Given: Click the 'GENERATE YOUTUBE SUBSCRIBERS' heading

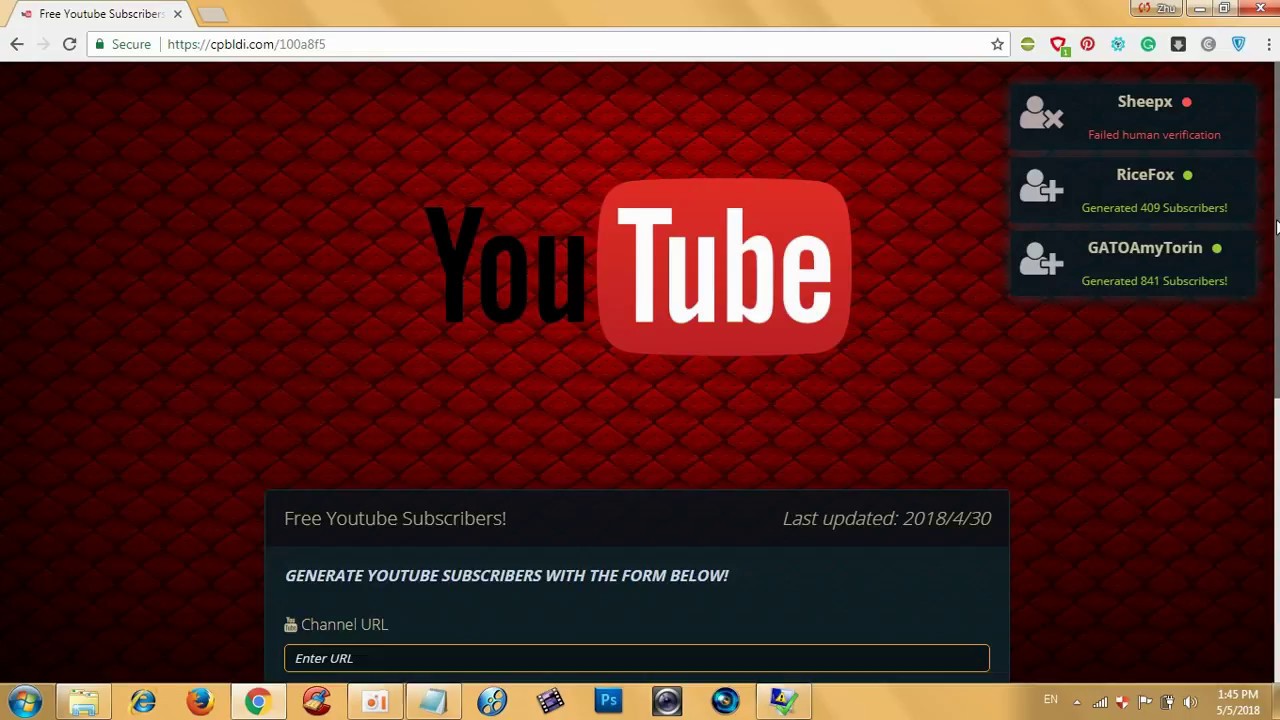Looking at the screenshot, I should 507,575.
